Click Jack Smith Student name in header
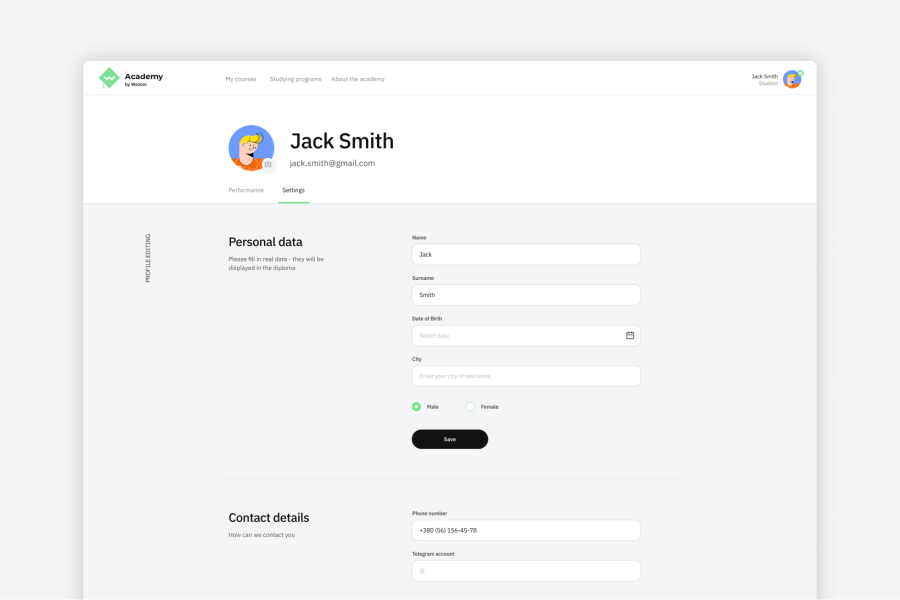Image resolution: width=900 pixels, height=600 pixels. [764, 79]
